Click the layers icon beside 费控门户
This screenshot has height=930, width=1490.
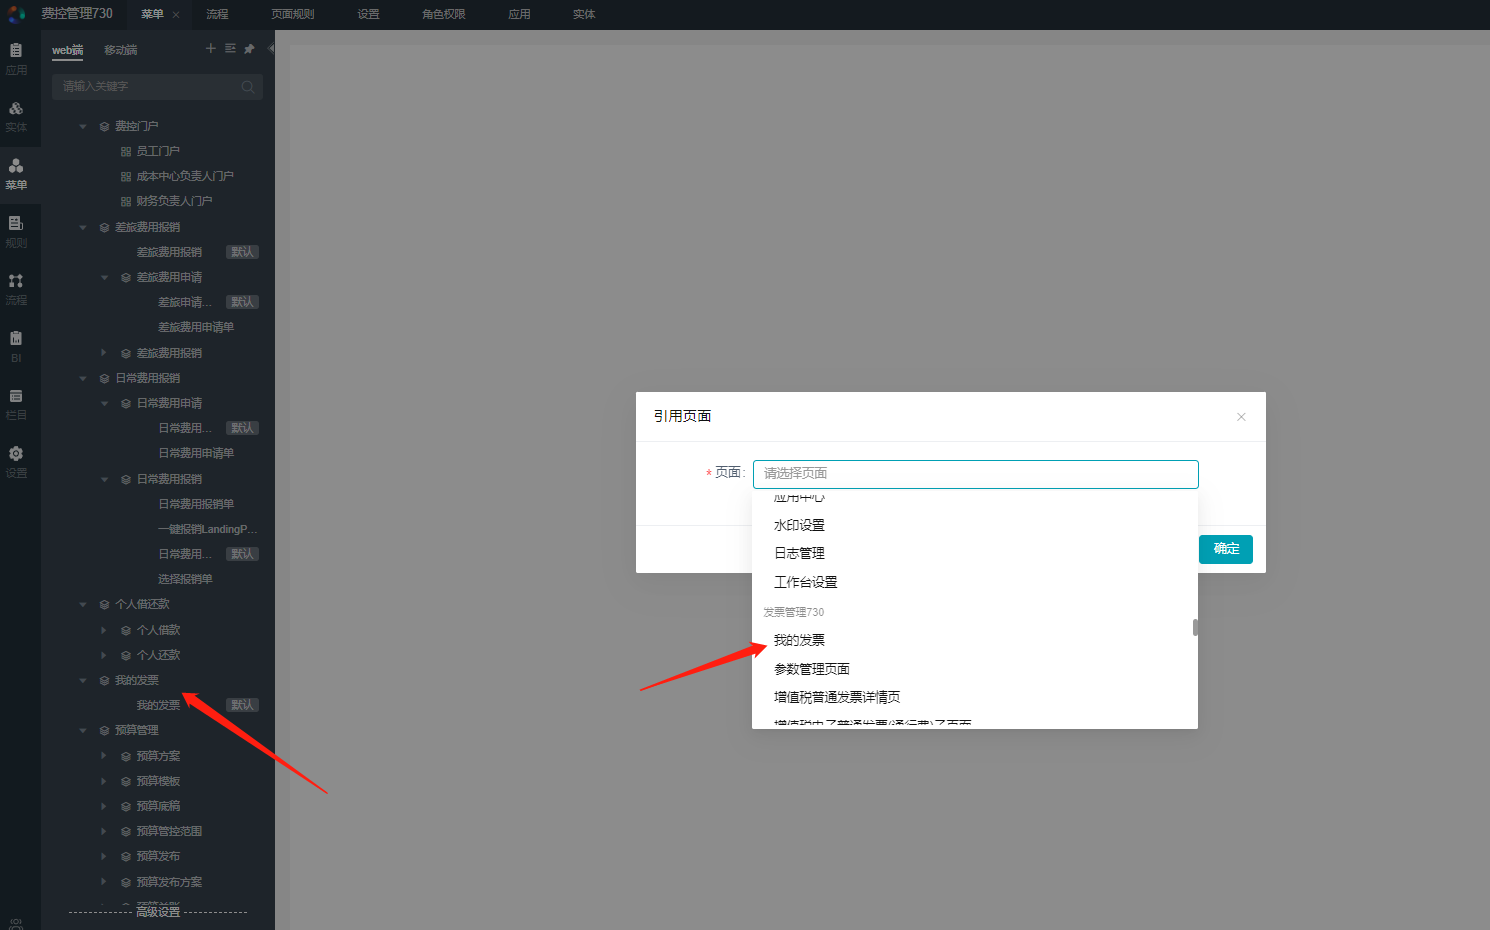point(104,127)
